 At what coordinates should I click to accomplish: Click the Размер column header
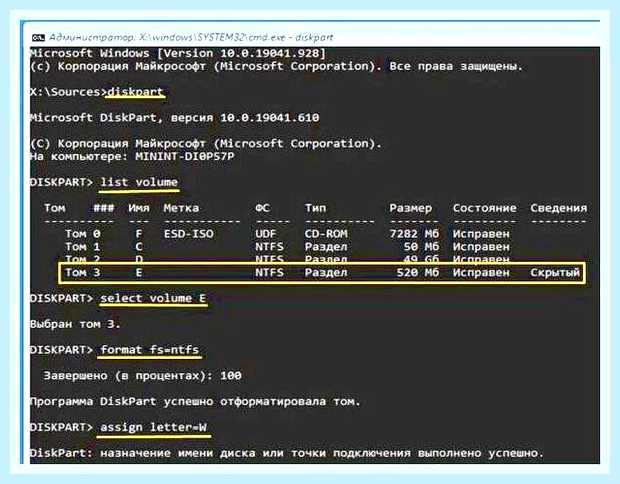coord(410,208)
